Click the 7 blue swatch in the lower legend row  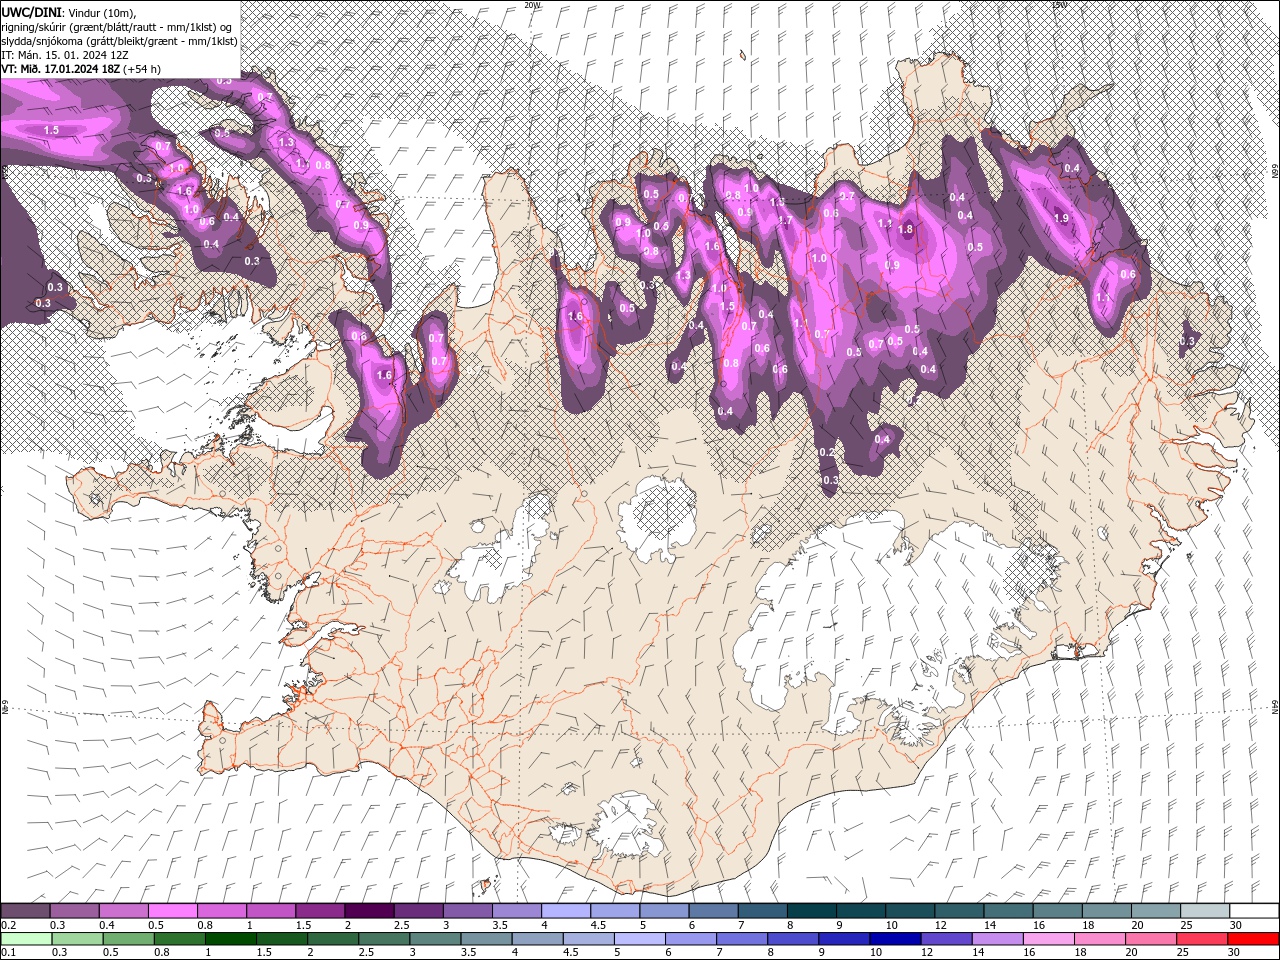tap(742, 939)
